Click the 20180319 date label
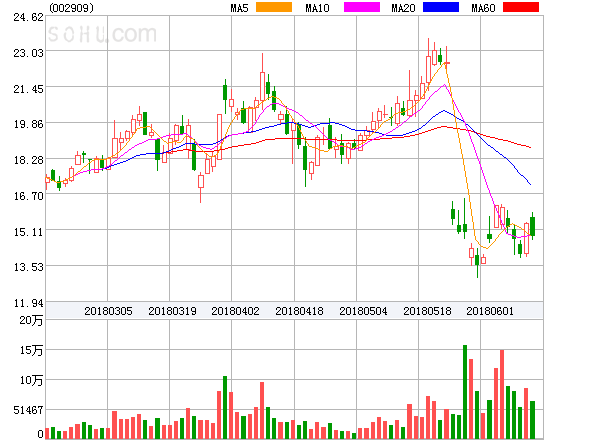 pos(172,311)
